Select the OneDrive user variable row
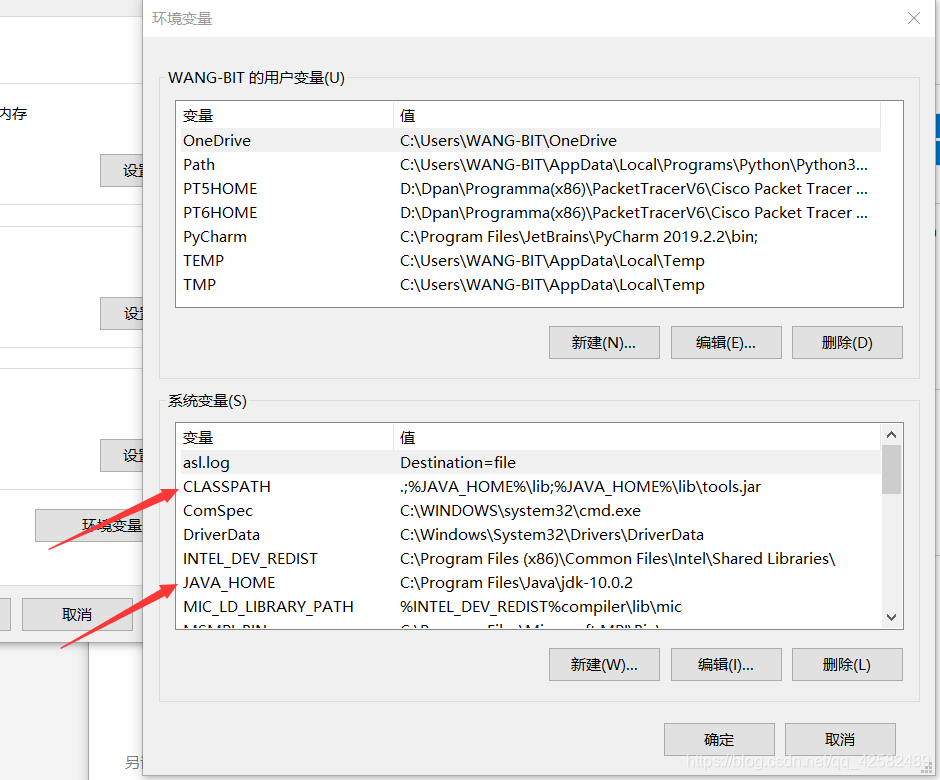The image size is (940, 780). coord(531,140)
